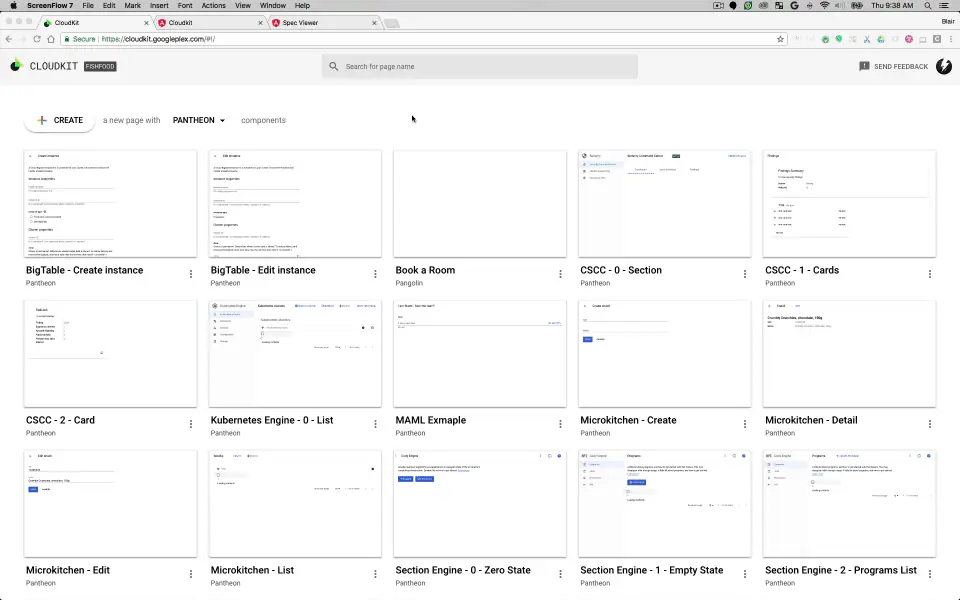Open the kebab menu for Microkitchen - List

[375, 574]
